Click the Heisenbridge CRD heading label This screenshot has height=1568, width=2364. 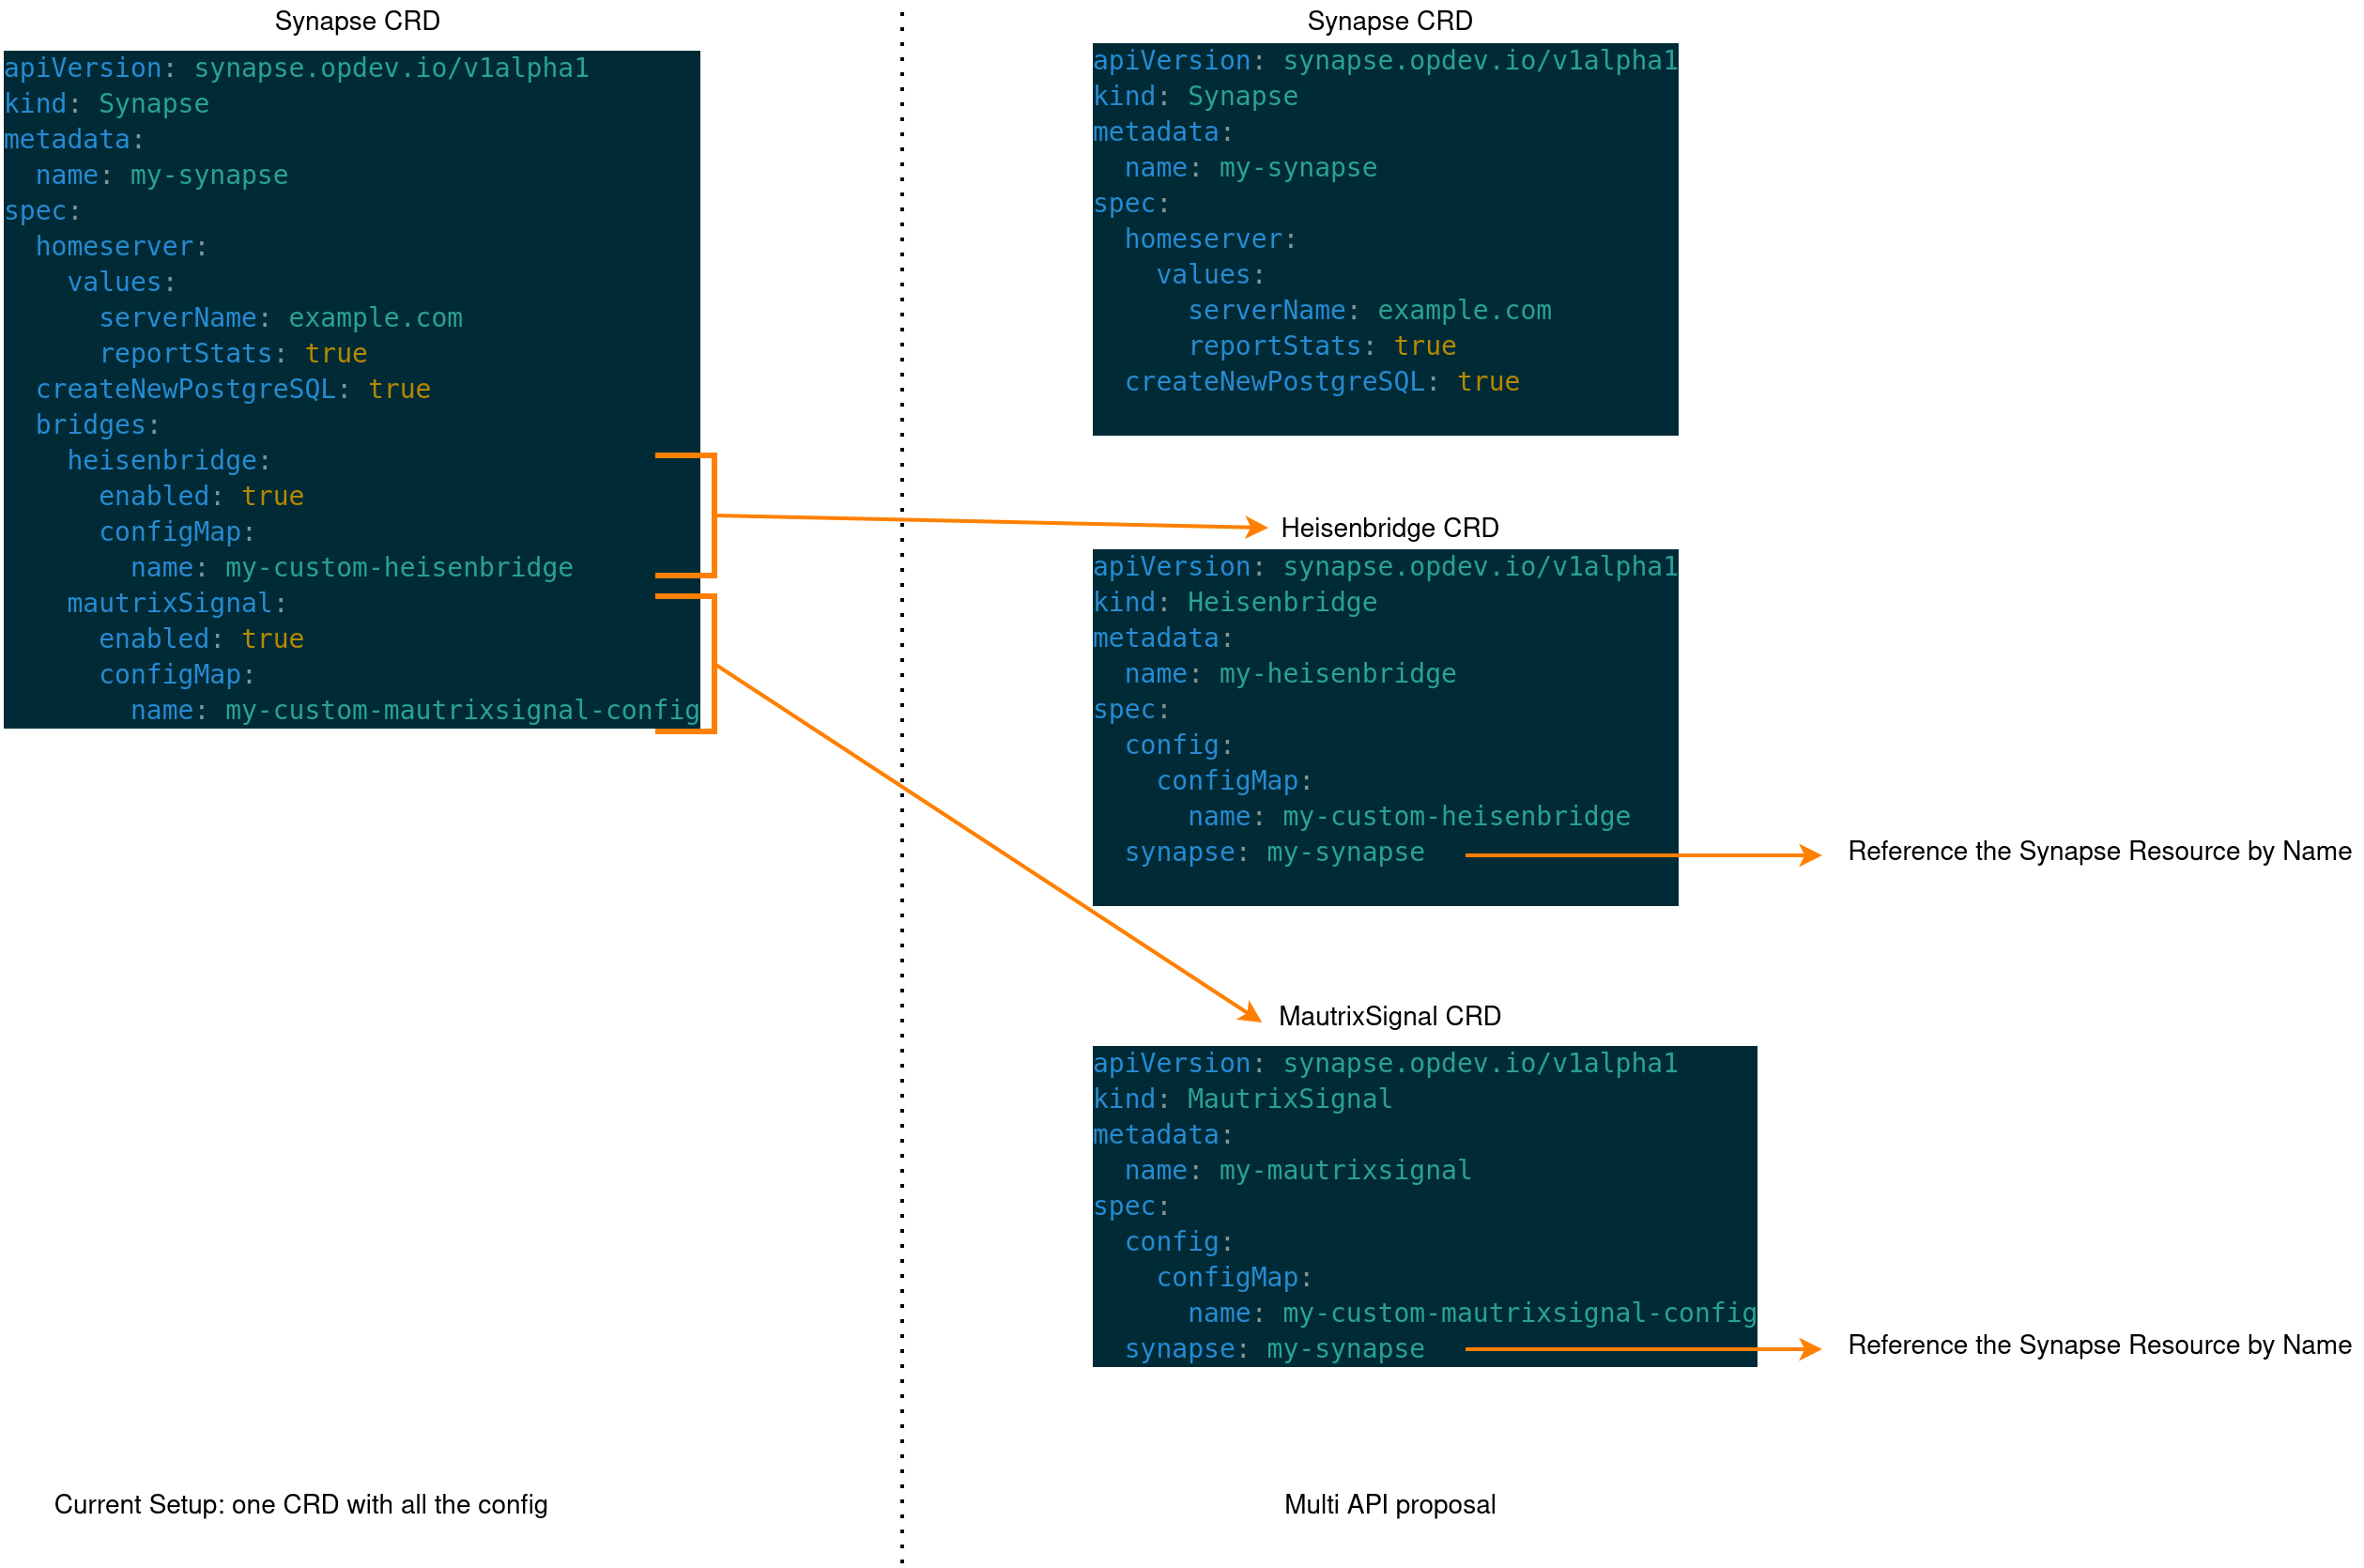[1389, 528]
